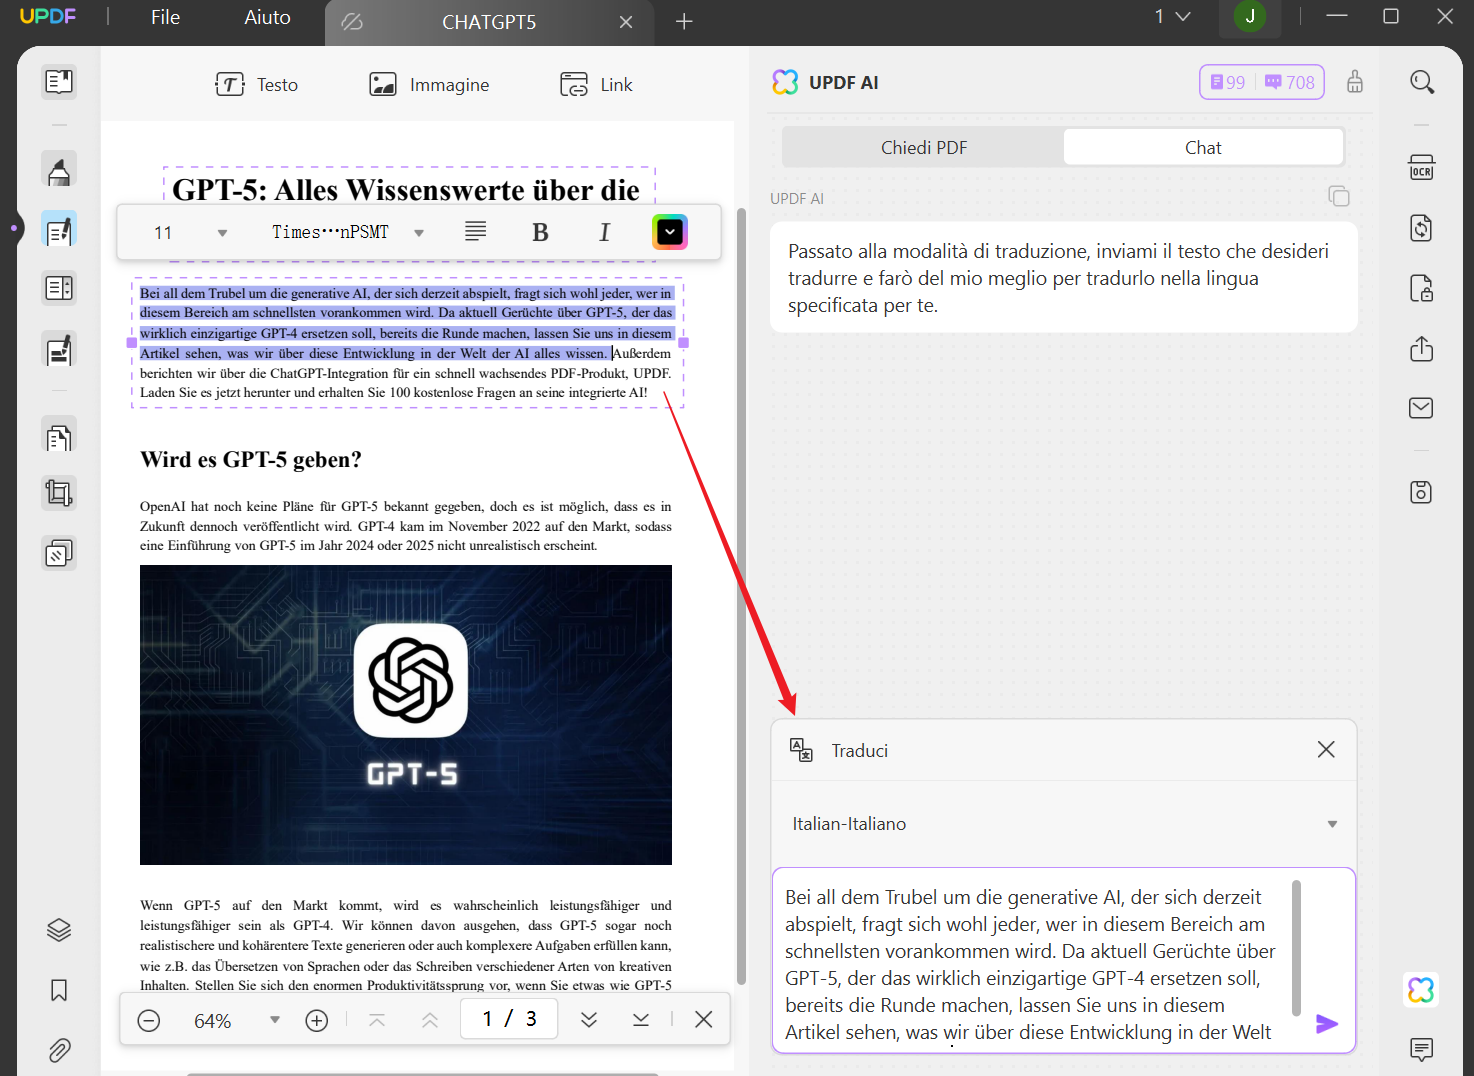
Task: Select the highlighter Comment tool in sidebar
Action: (x=59, y=170)
